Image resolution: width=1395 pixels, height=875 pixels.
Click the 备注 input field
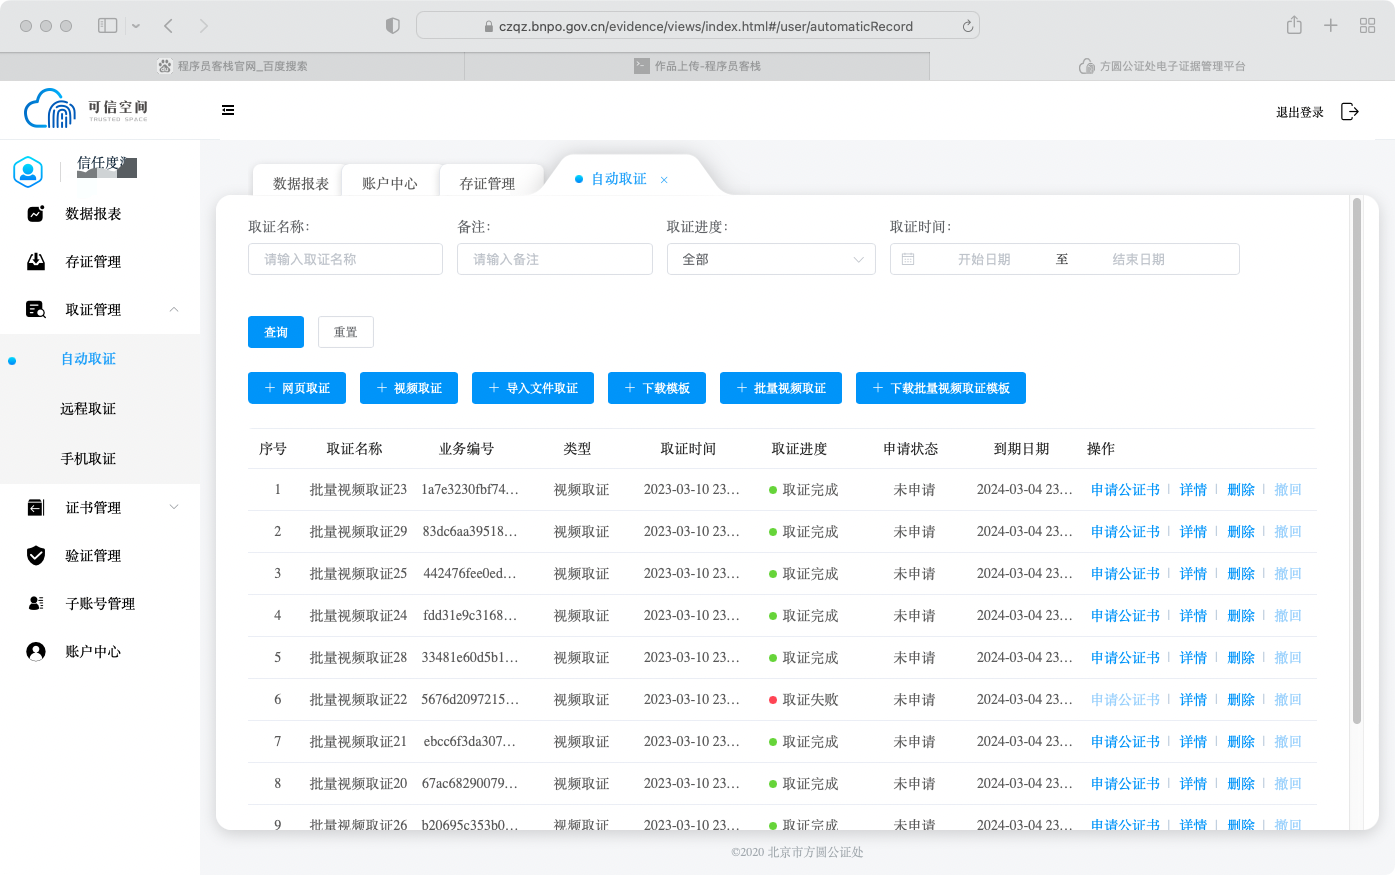click(555, 259)
